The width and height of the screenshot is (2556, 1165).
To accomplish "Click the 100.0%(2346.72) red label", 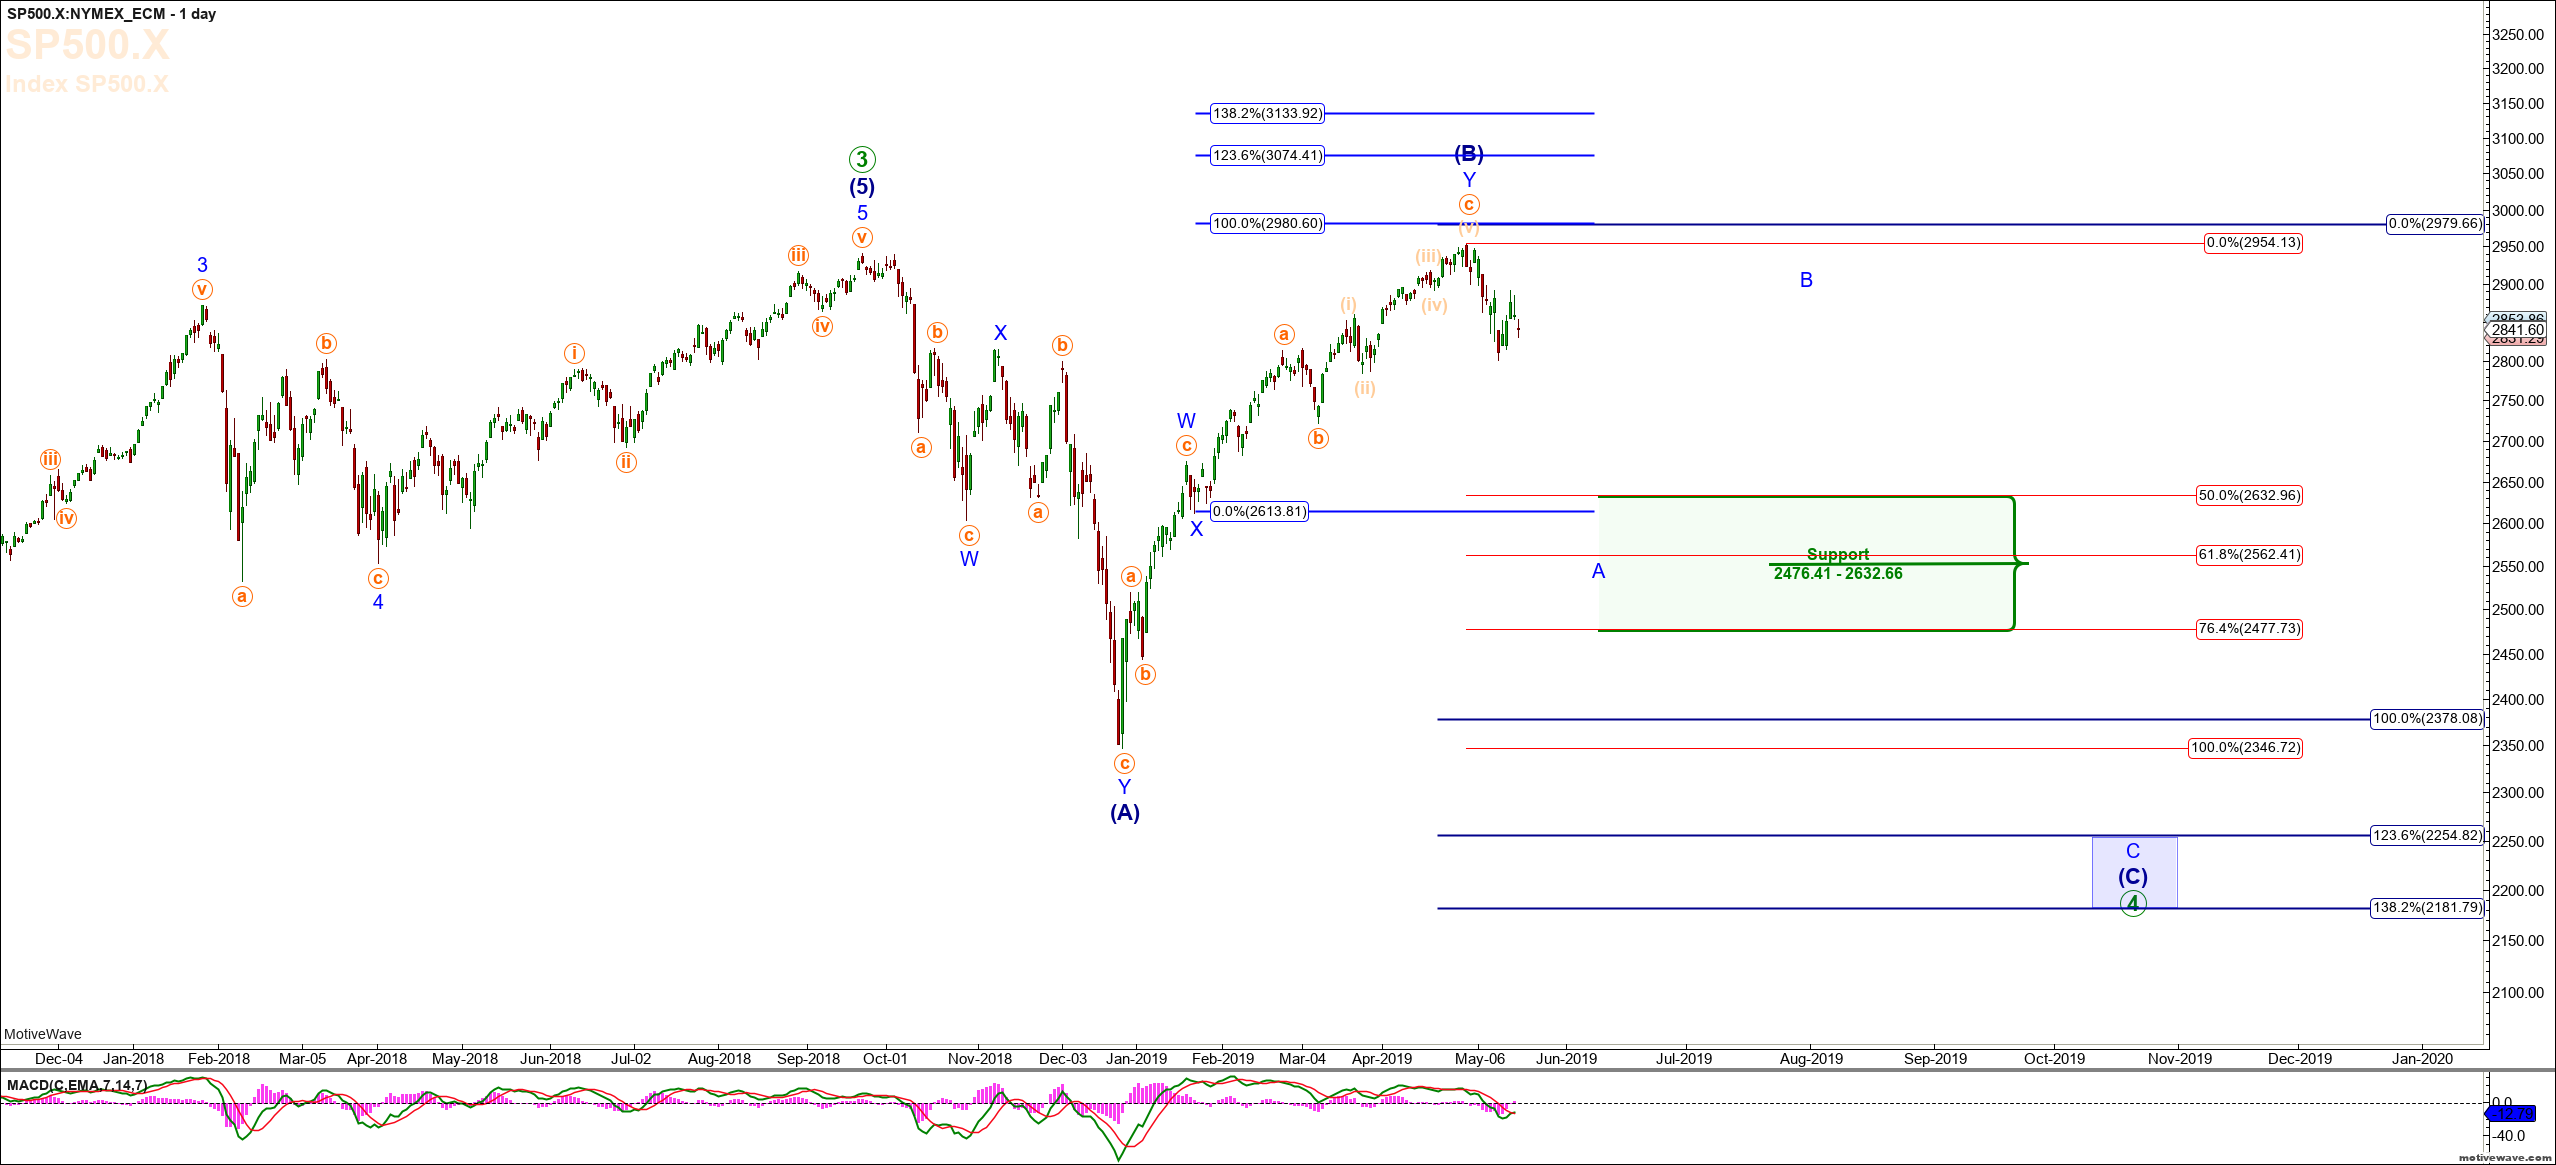I will point(2245,747).
